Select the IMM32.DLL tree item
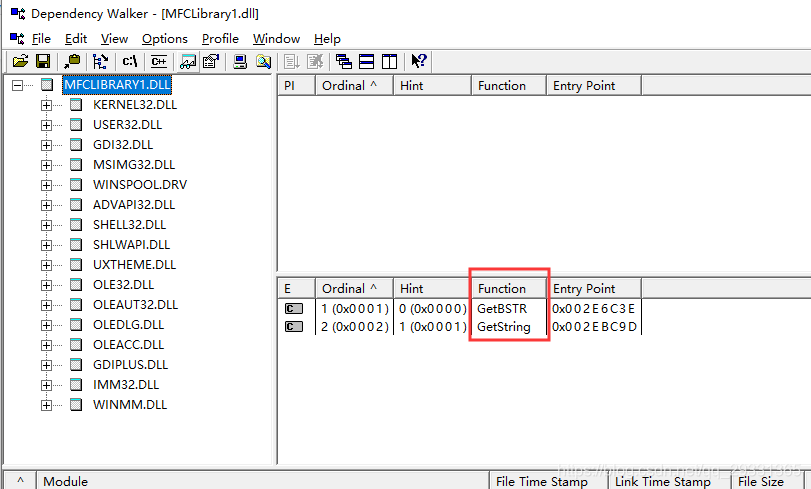Image resolution: width=811 pixels, height=489 pixels. coord(126,385)
